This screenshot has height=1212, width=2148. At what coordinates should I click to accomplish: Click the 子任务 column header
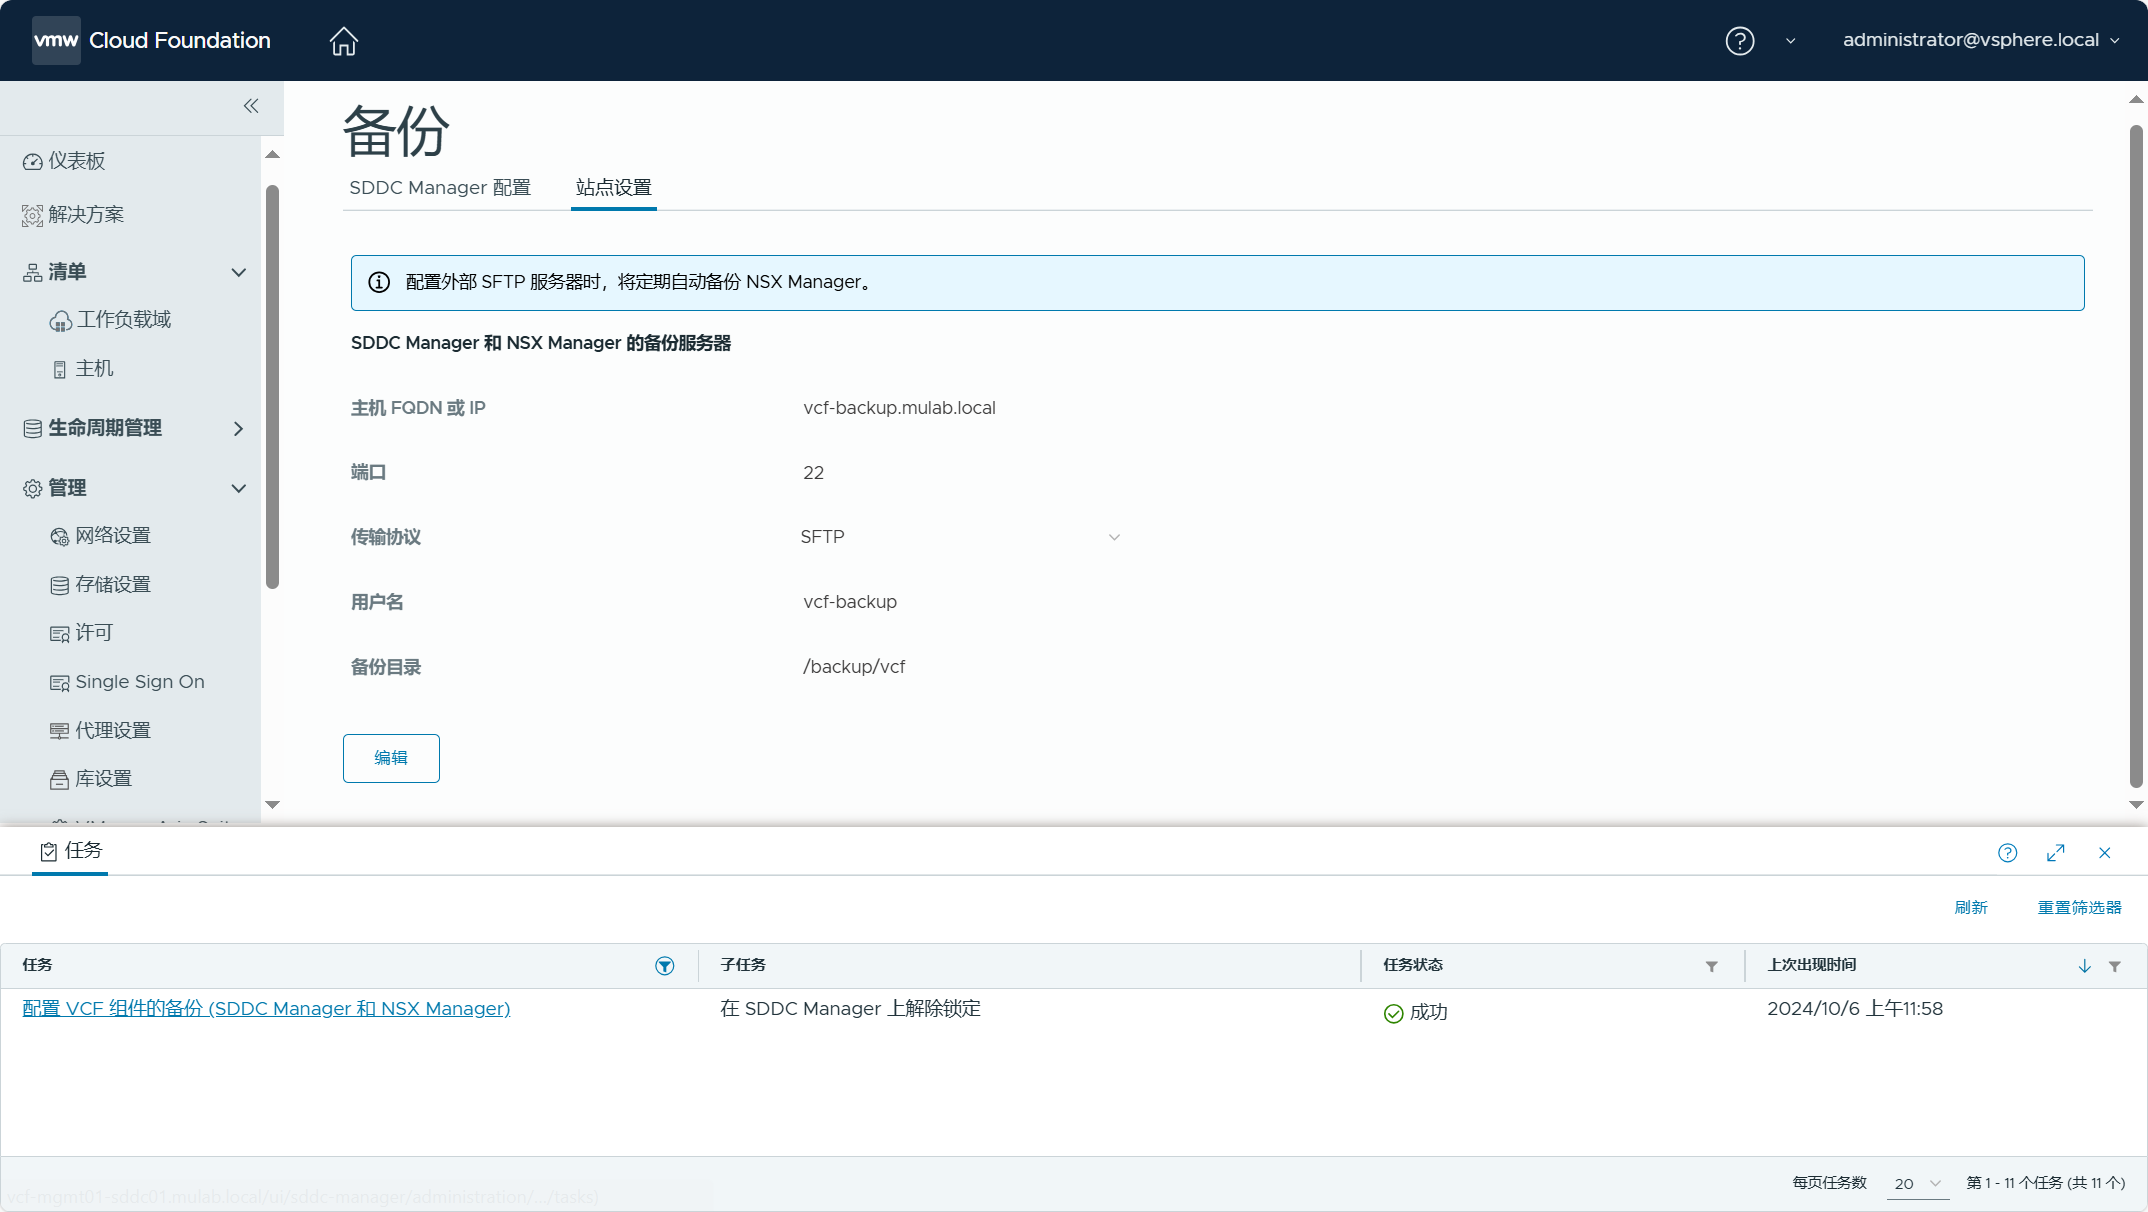742,965
